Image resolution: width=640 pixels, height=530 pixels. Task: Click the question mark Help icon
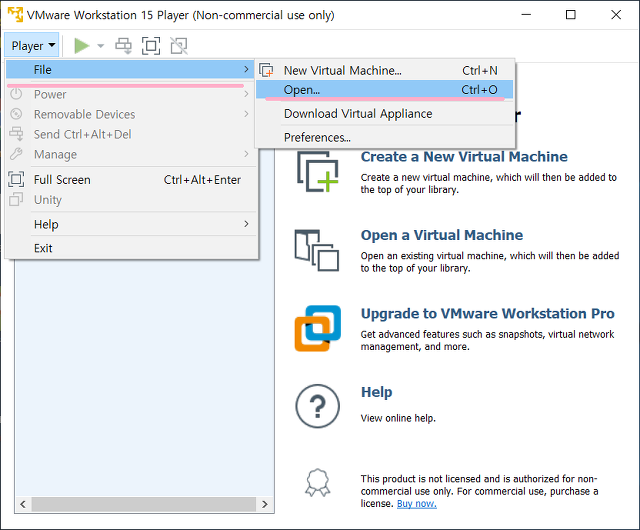[318, 406]
